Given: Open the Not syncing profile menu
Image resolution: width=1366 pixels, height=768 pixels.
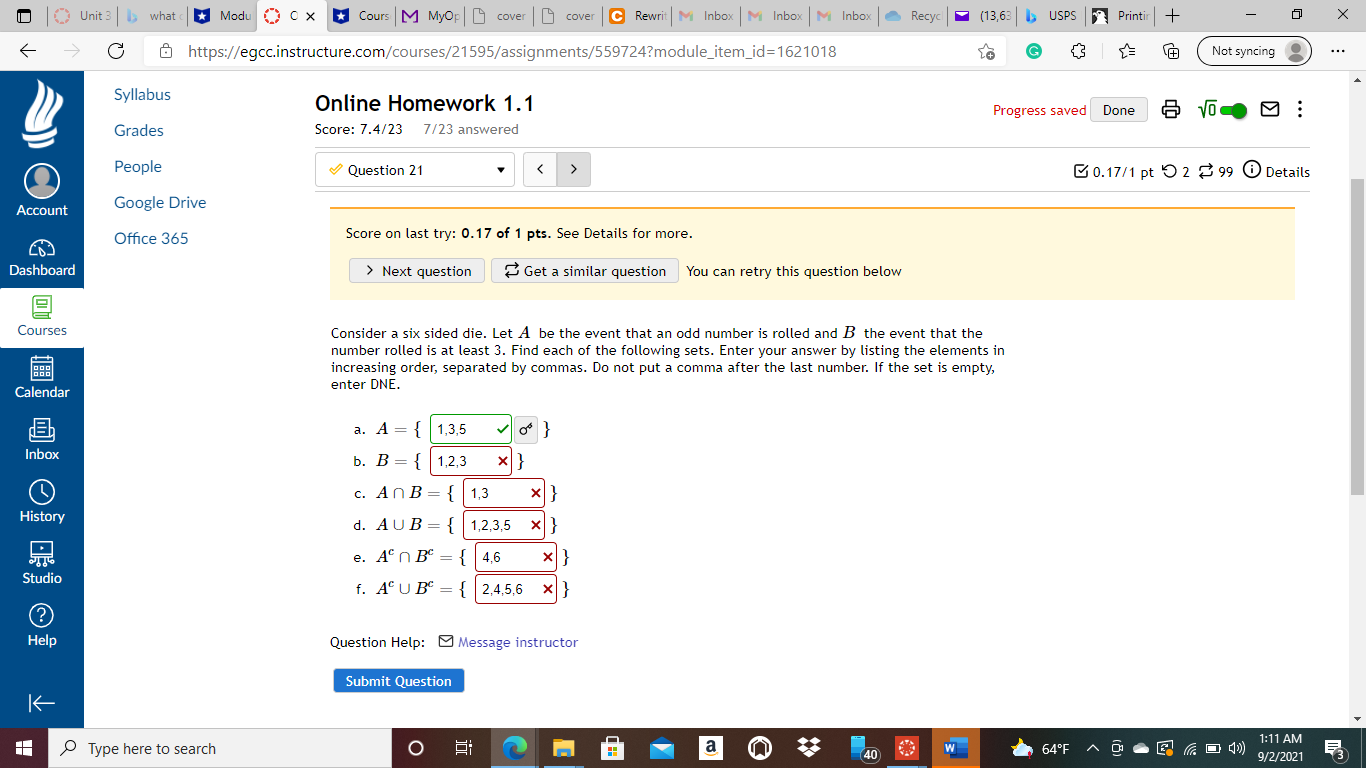Looking at the screenshot, I should [1253, 51].
